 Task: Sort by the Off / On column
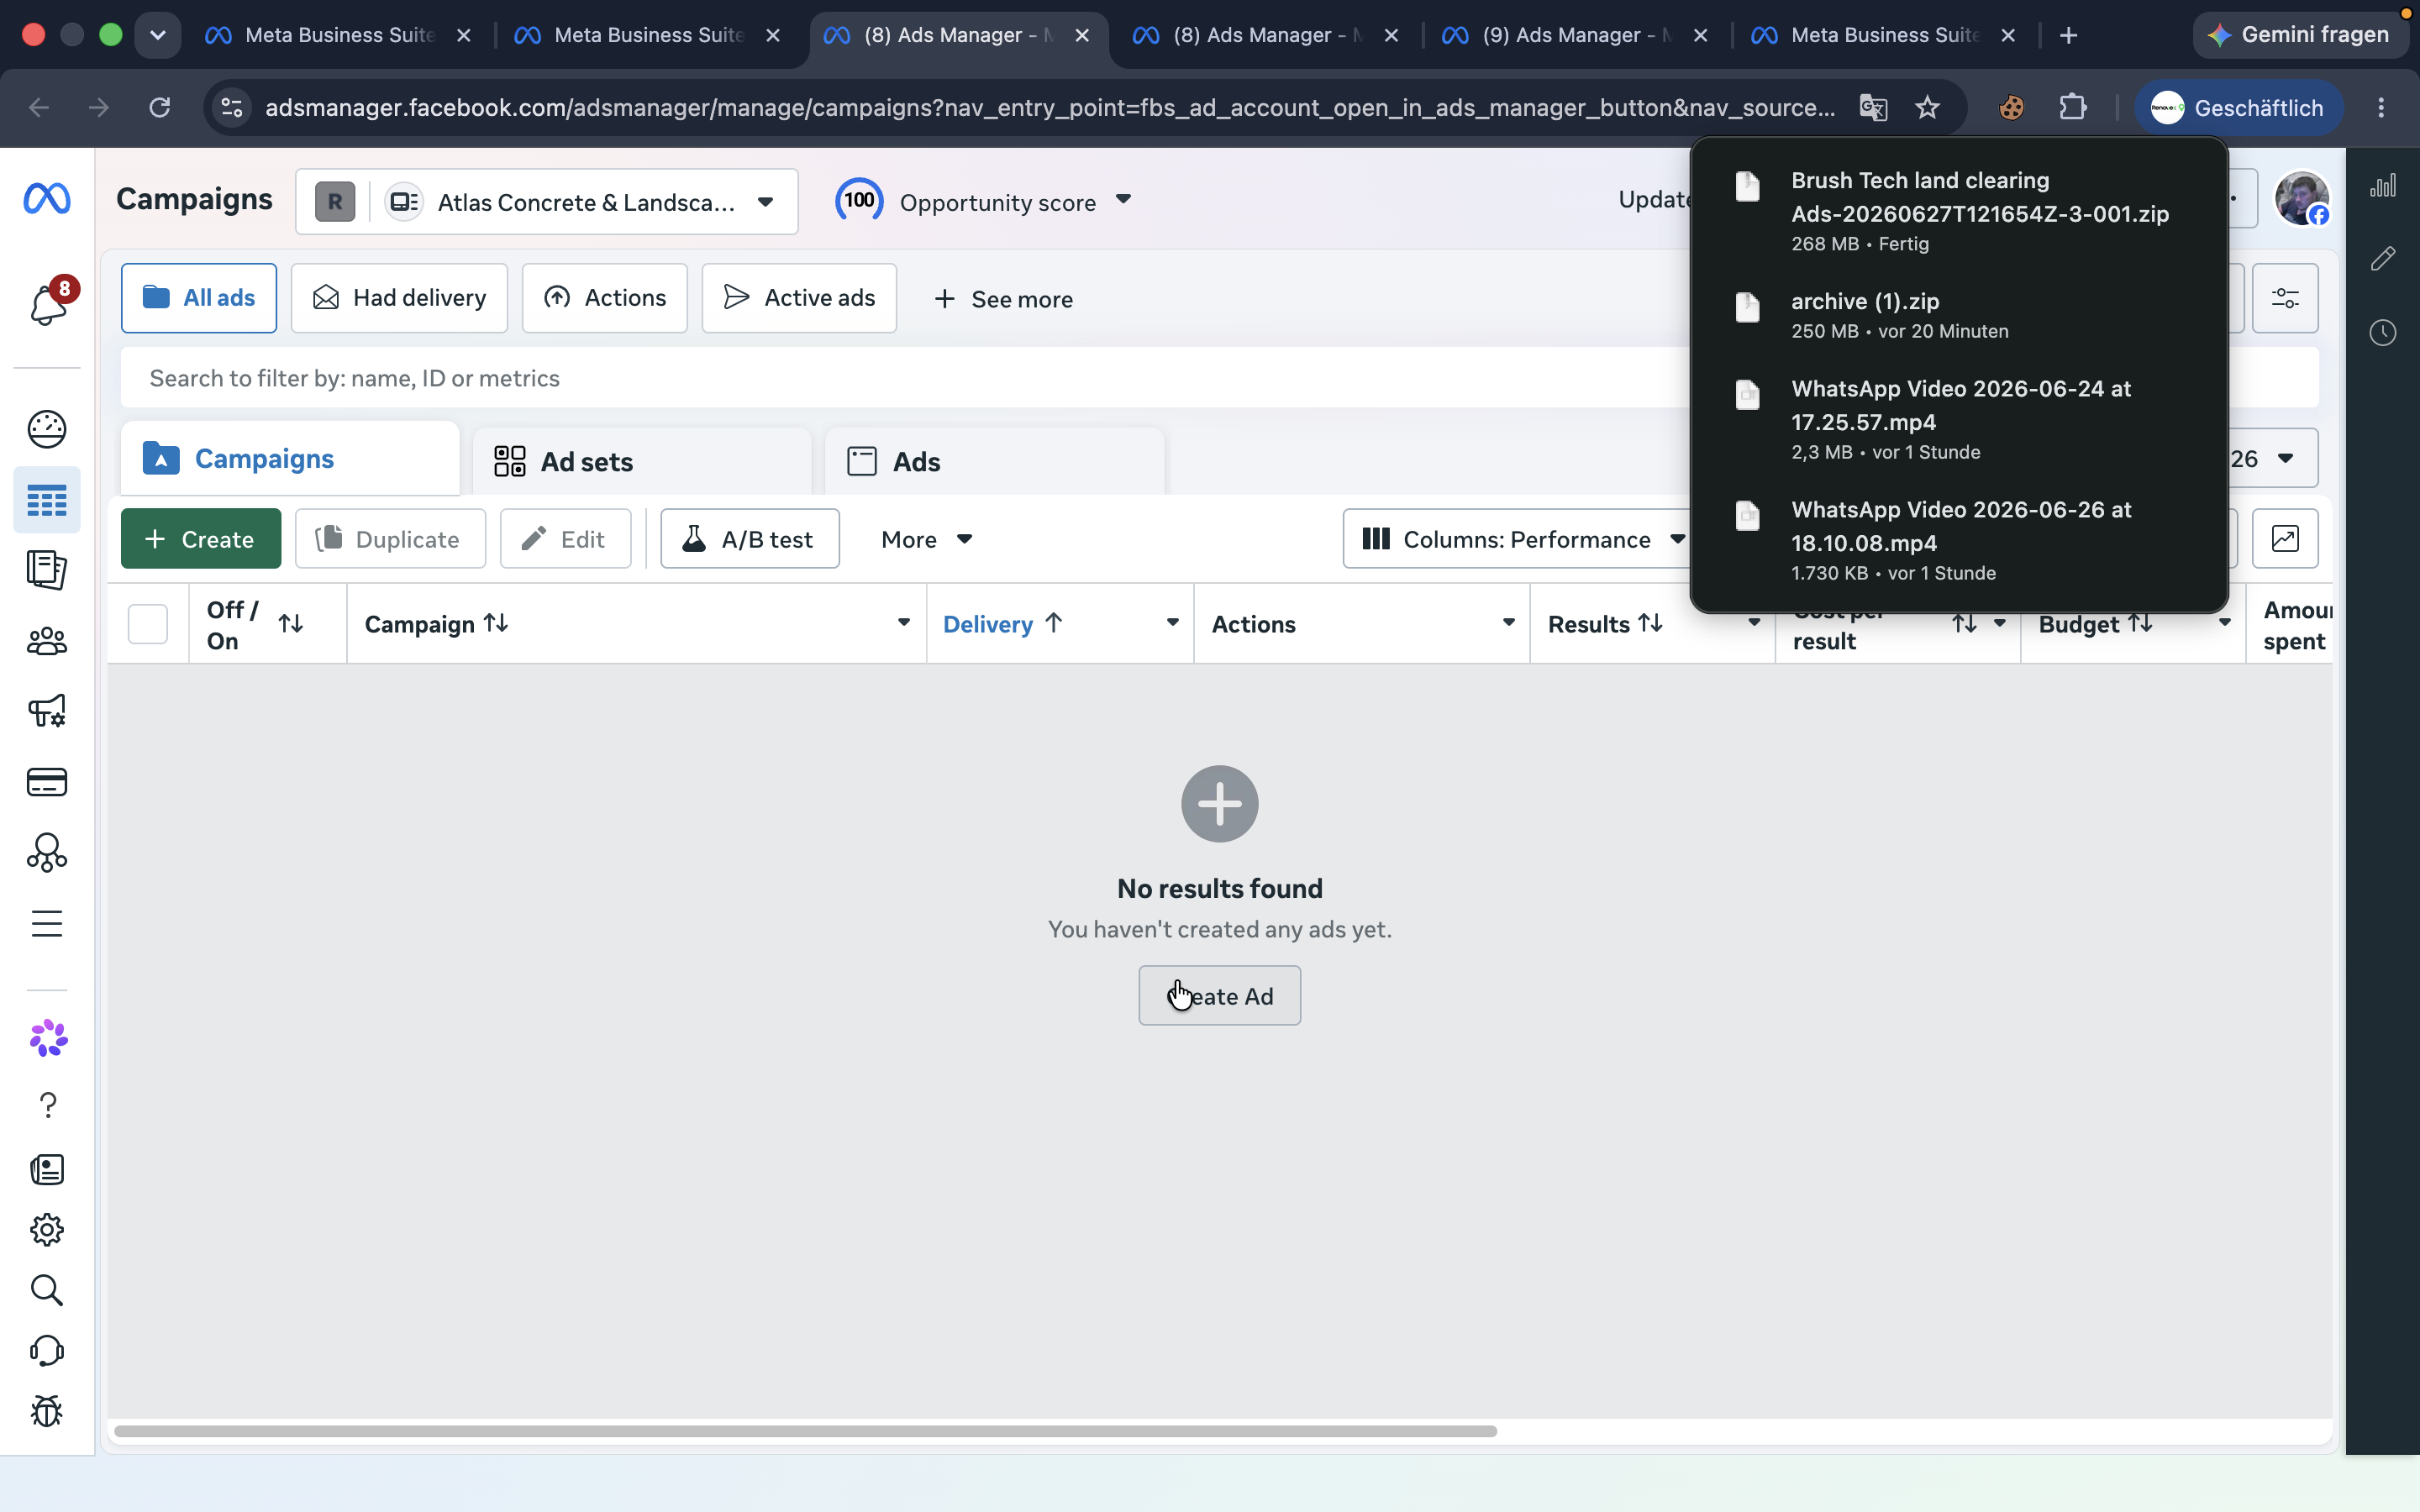pyautogui.click(x=290, y=624)
